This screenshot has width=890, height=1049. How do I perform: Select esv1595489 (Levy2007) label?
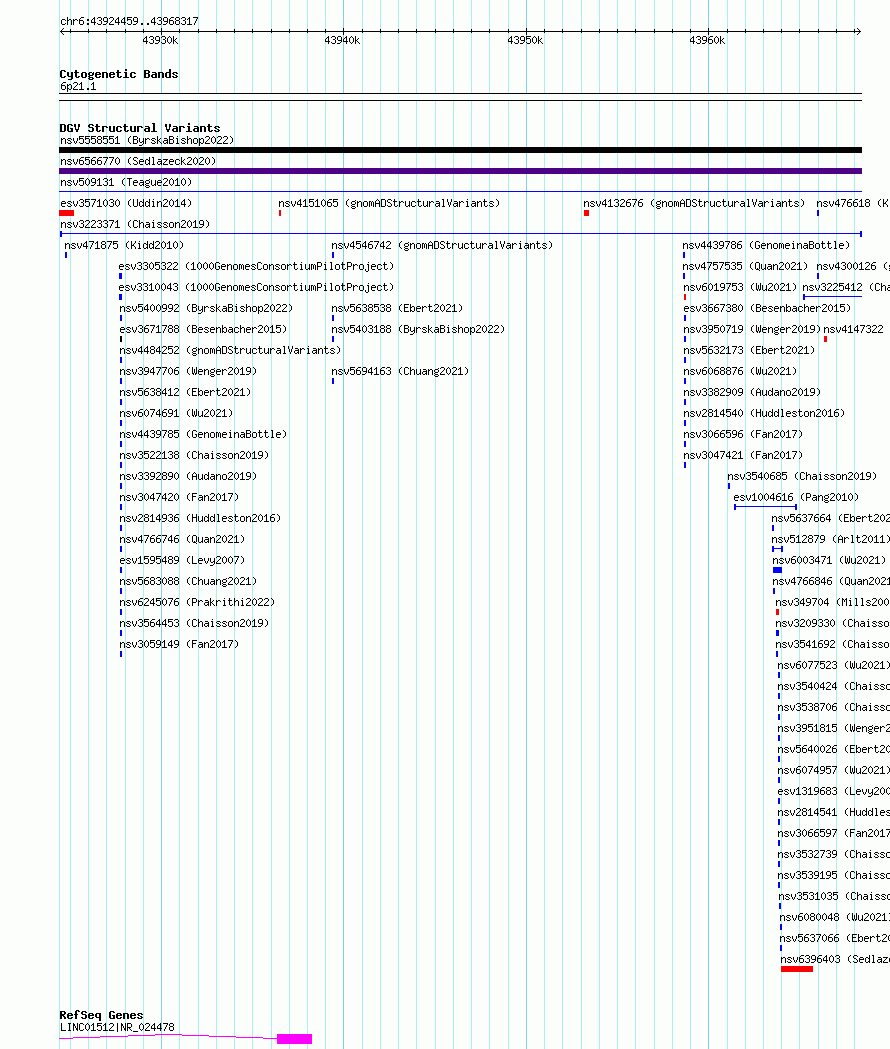tap(182, 561)
